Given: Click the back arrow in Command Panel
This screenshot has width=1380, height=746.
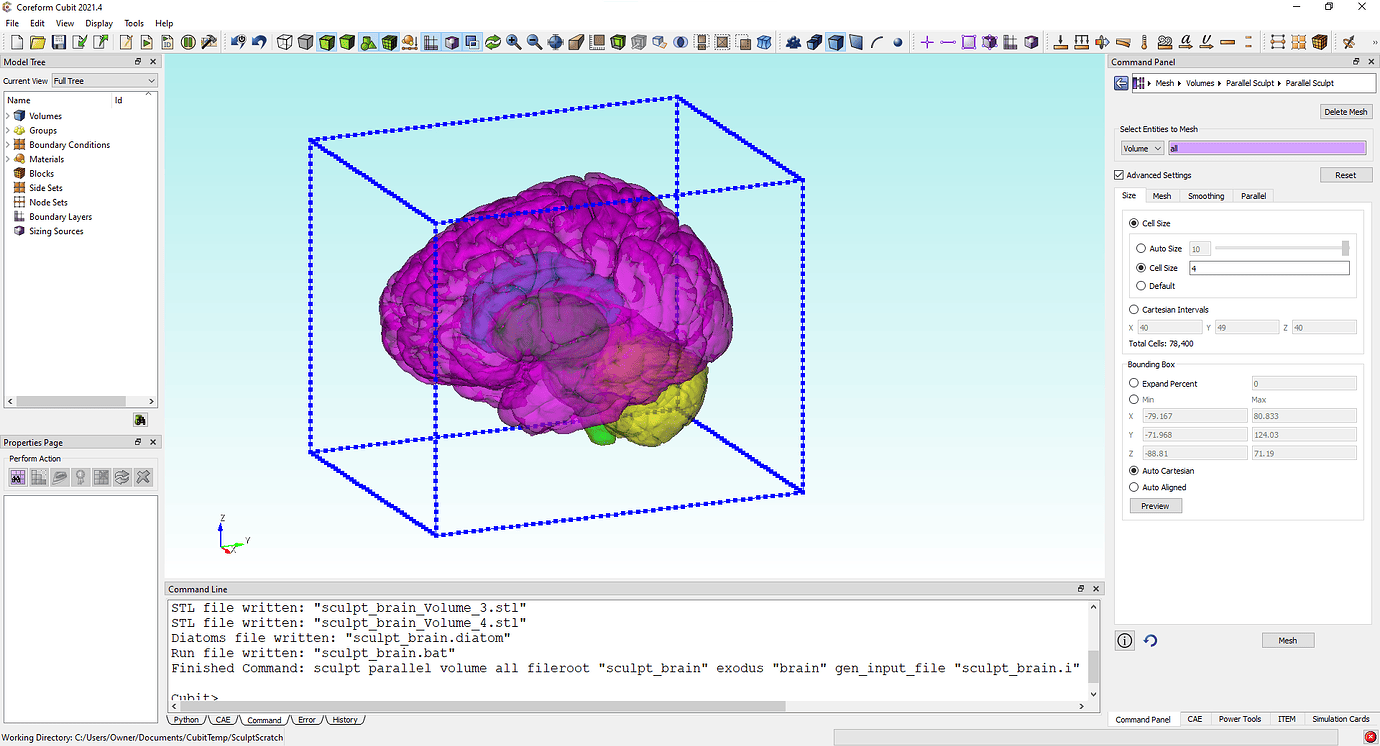Looking at the screenshot, I should pyautogui.click(x=1122, y=83).
